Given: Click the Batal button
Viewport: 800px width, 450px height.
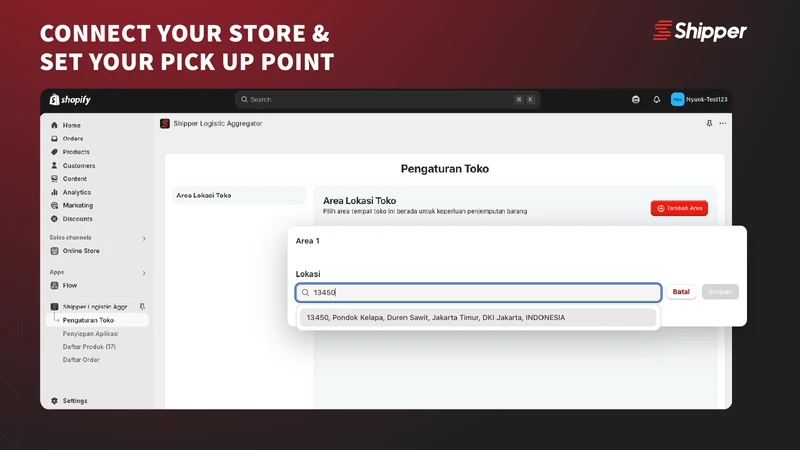Looking at the screenshot, I should pyautogui.click(x=681, y=292).
